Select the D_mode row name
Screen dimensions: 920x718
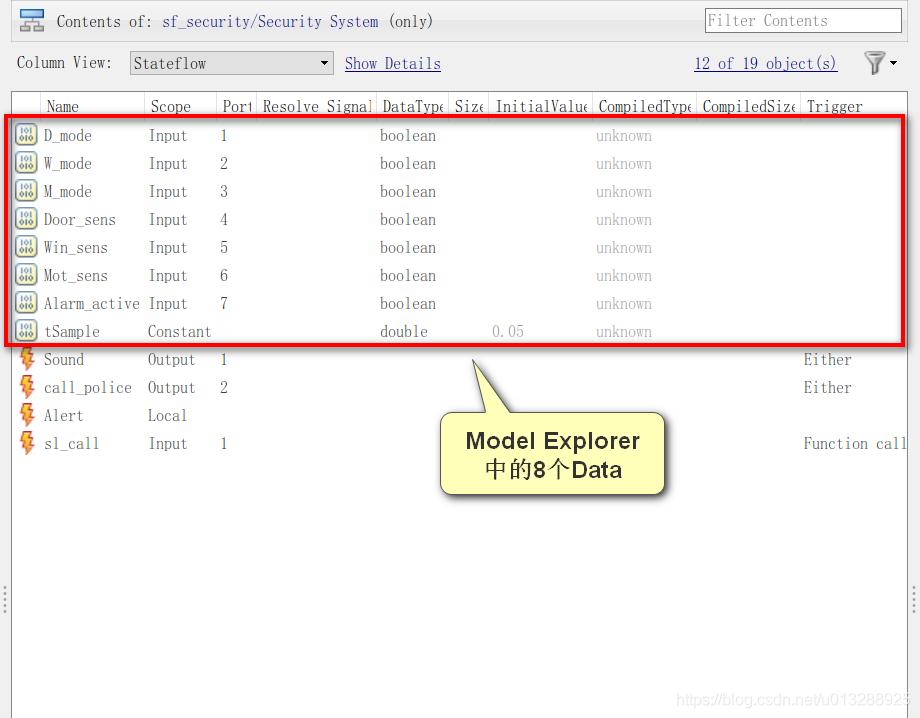[x=67, y=136]
